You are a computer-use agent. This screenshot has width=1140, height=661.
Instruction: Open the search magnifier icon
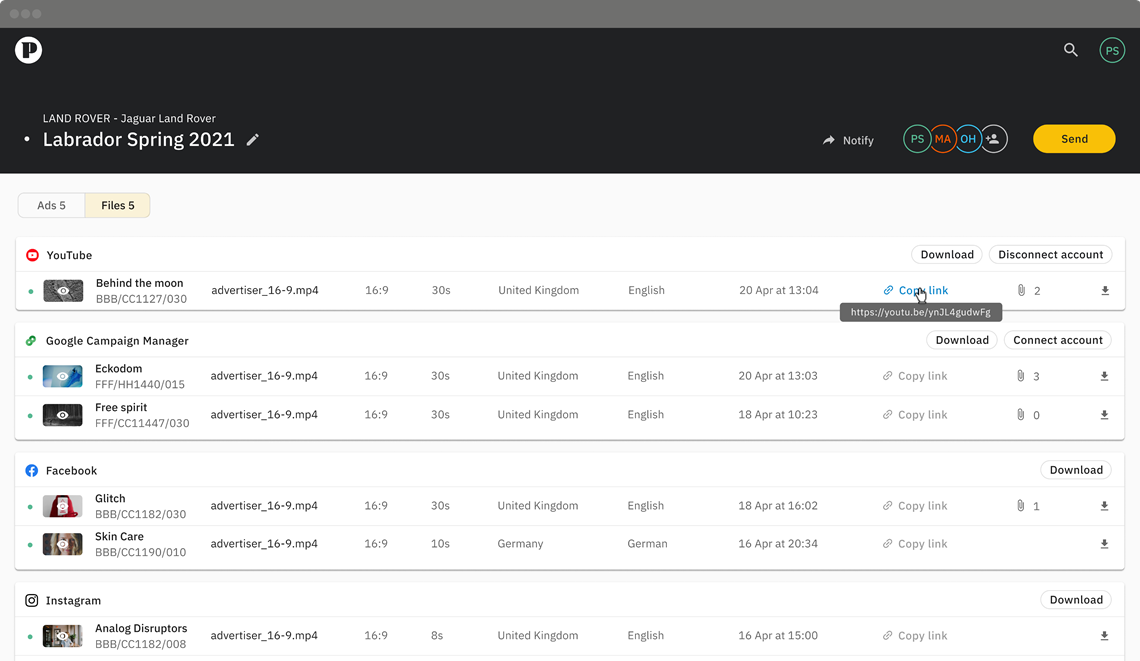[1070, 50]
